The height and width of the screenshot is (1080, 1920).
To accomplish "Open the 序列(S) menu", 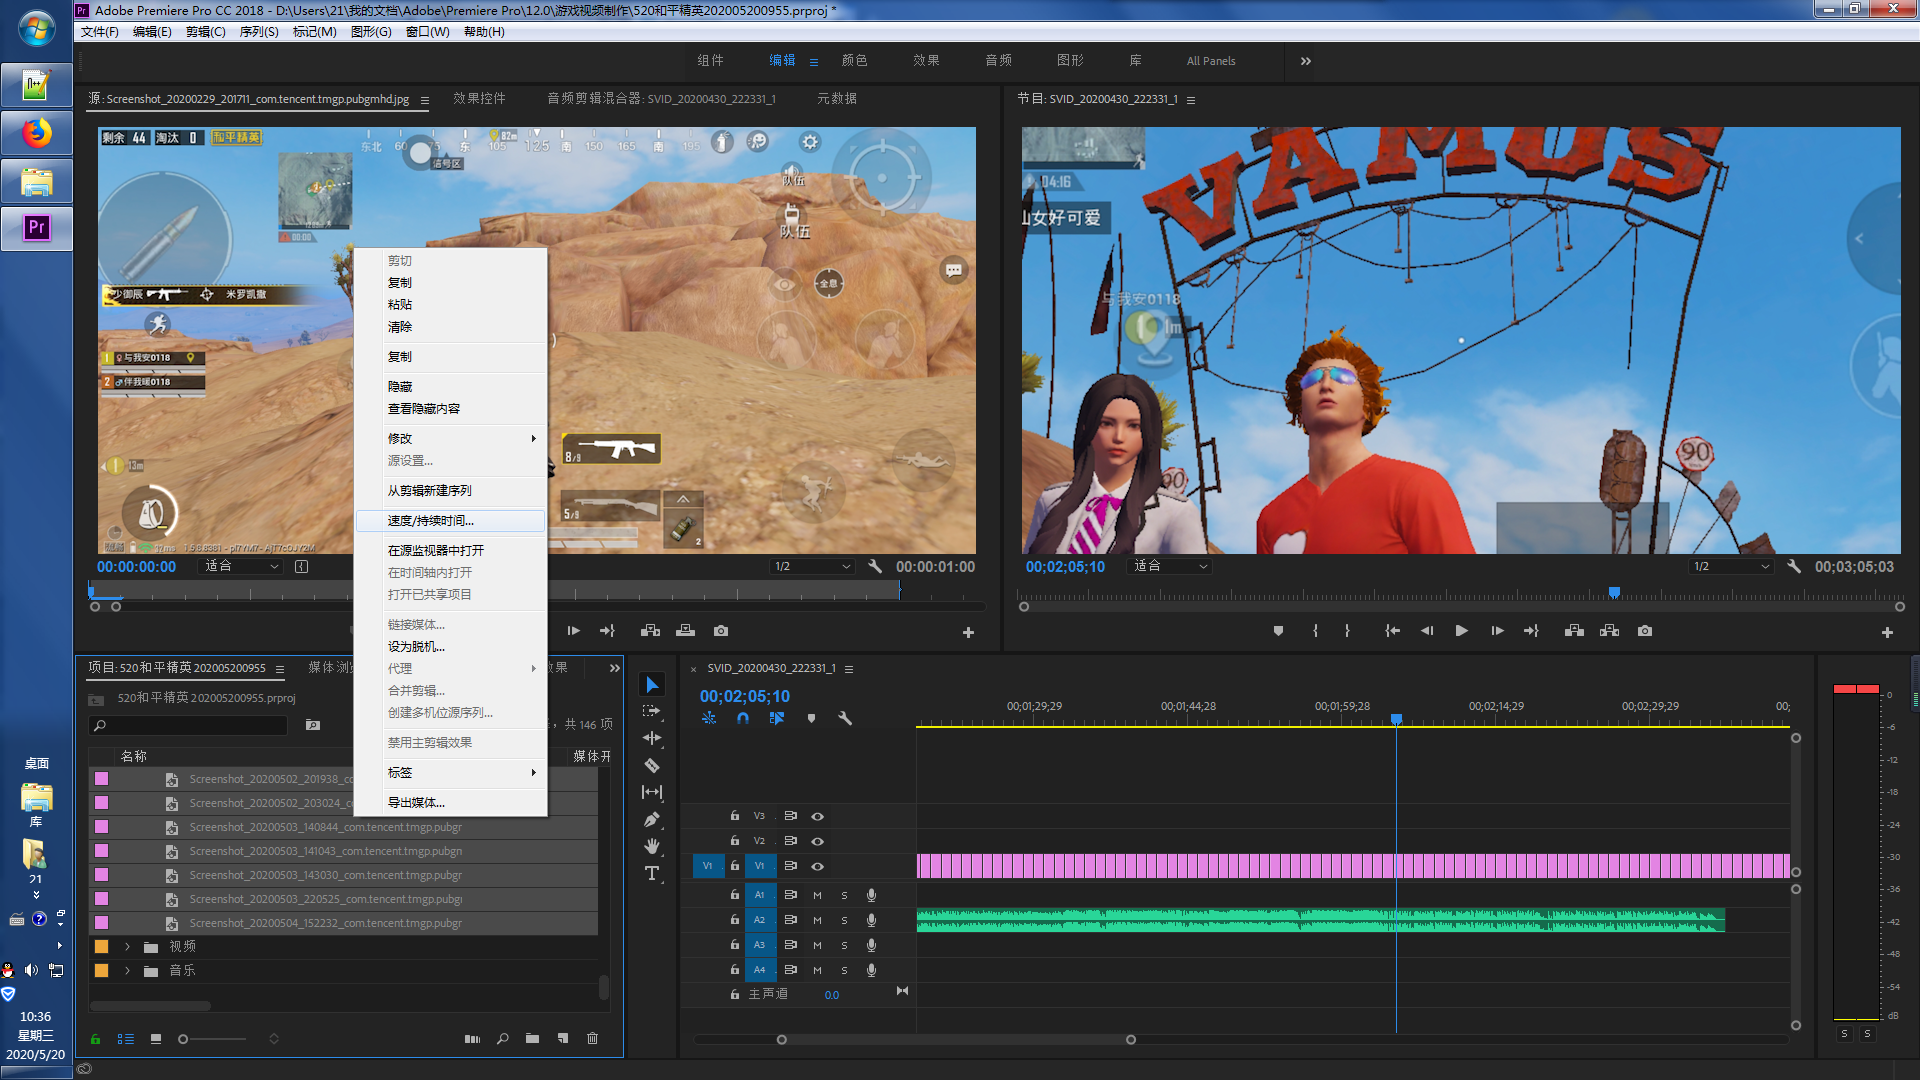I will pyautogui.click(x=259, y=32).
